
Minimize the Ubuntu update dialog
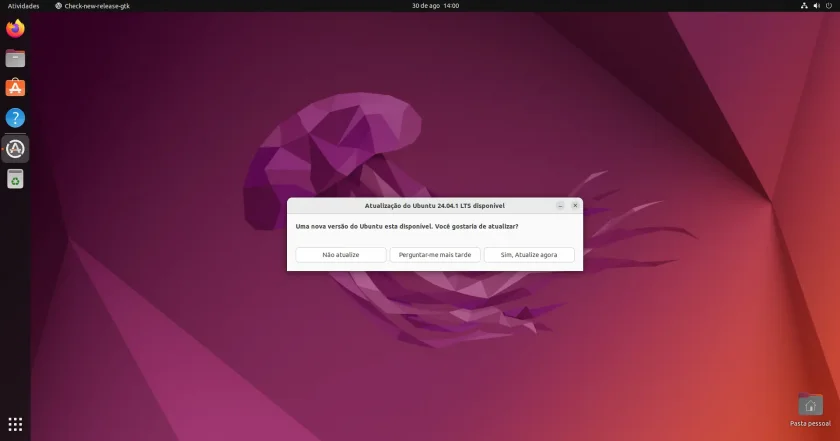tap(560, 206)
